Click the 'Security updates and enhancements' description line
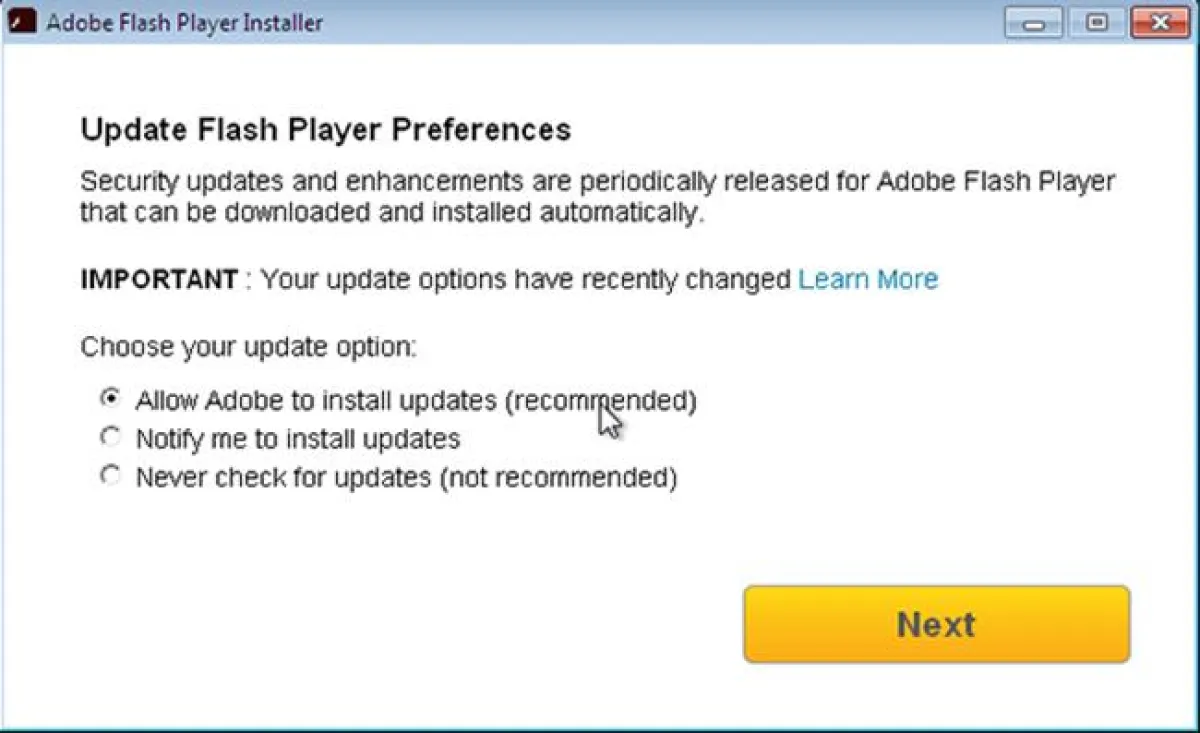This screenshot has width=1200, height=733. [597, 183]
